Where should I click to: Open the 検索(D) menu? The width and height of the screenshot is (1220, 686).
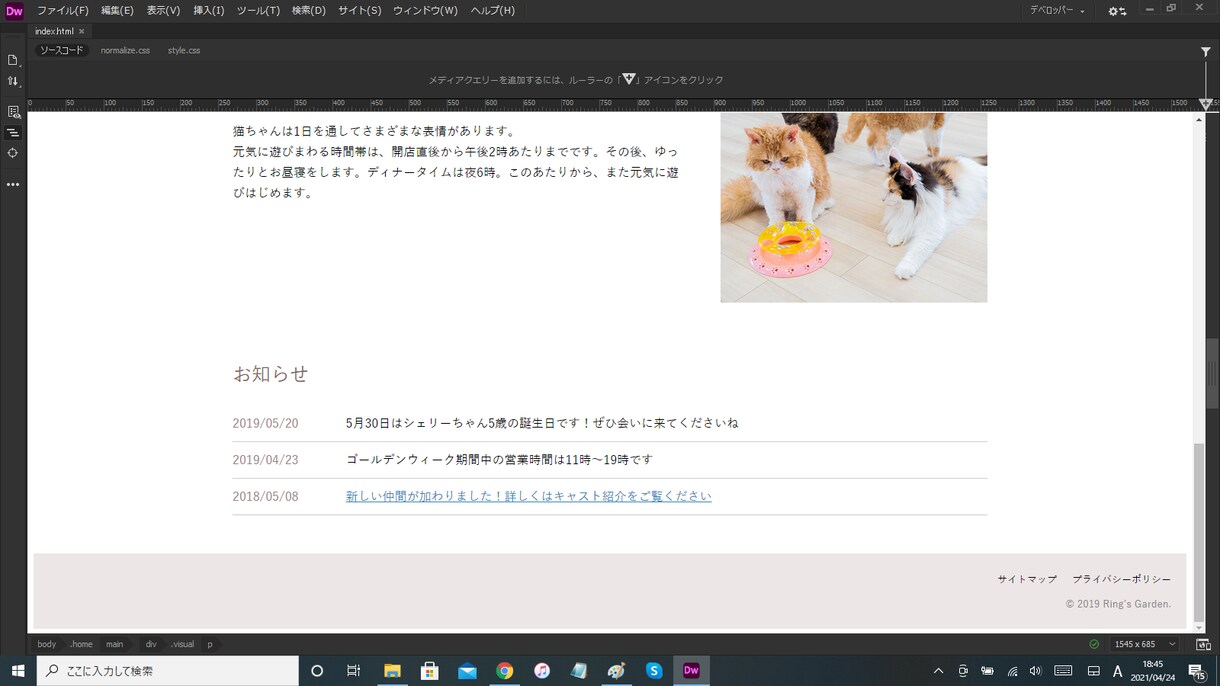pyautogui.click(x=309, y=10)
